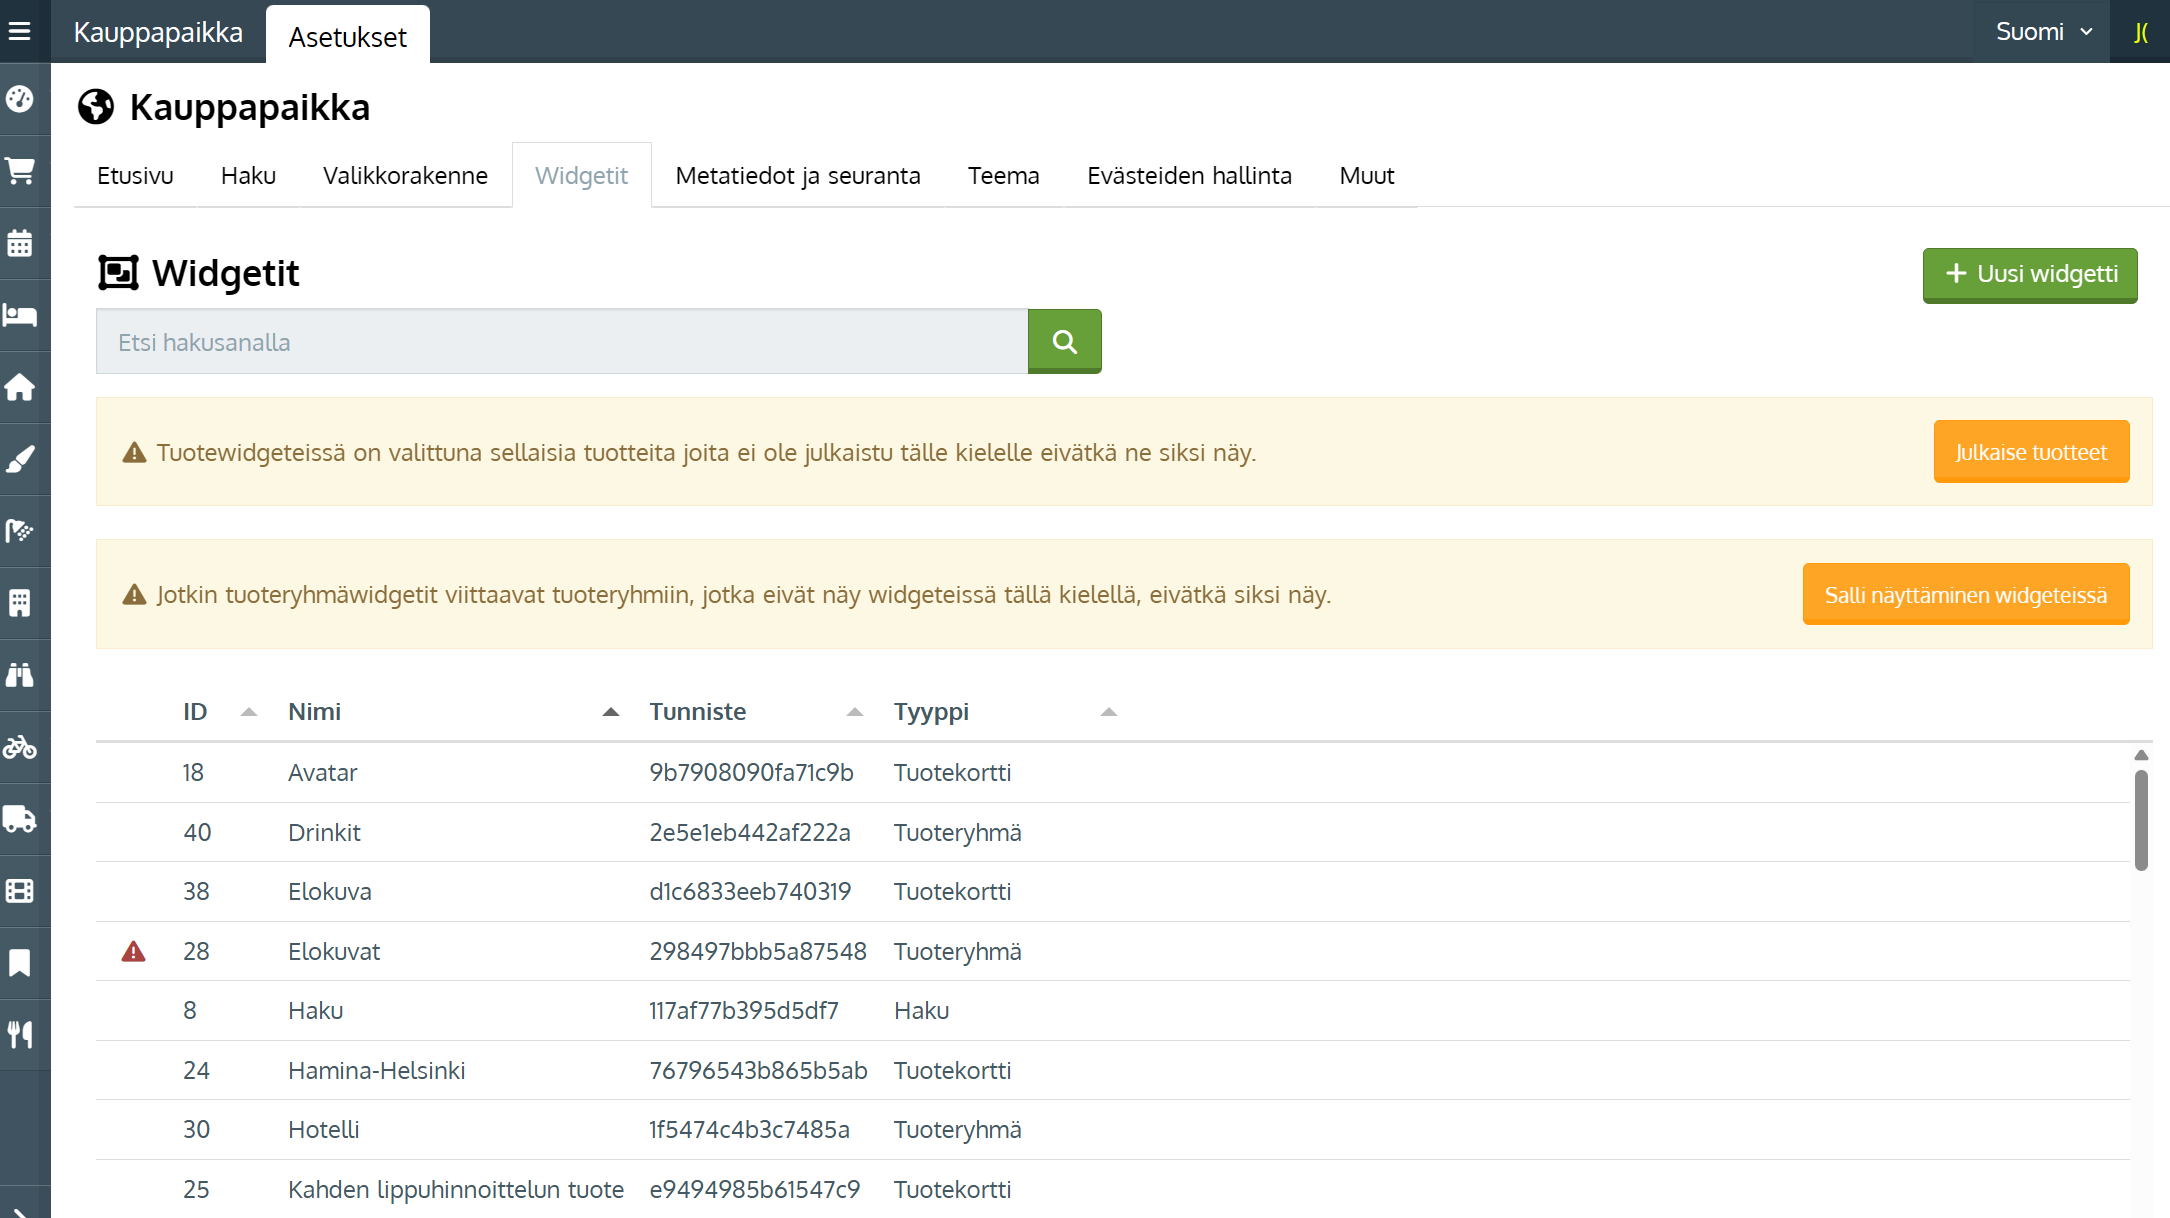
Task: Select the Avatar widget row name
Action: click(x=322, y=772)
